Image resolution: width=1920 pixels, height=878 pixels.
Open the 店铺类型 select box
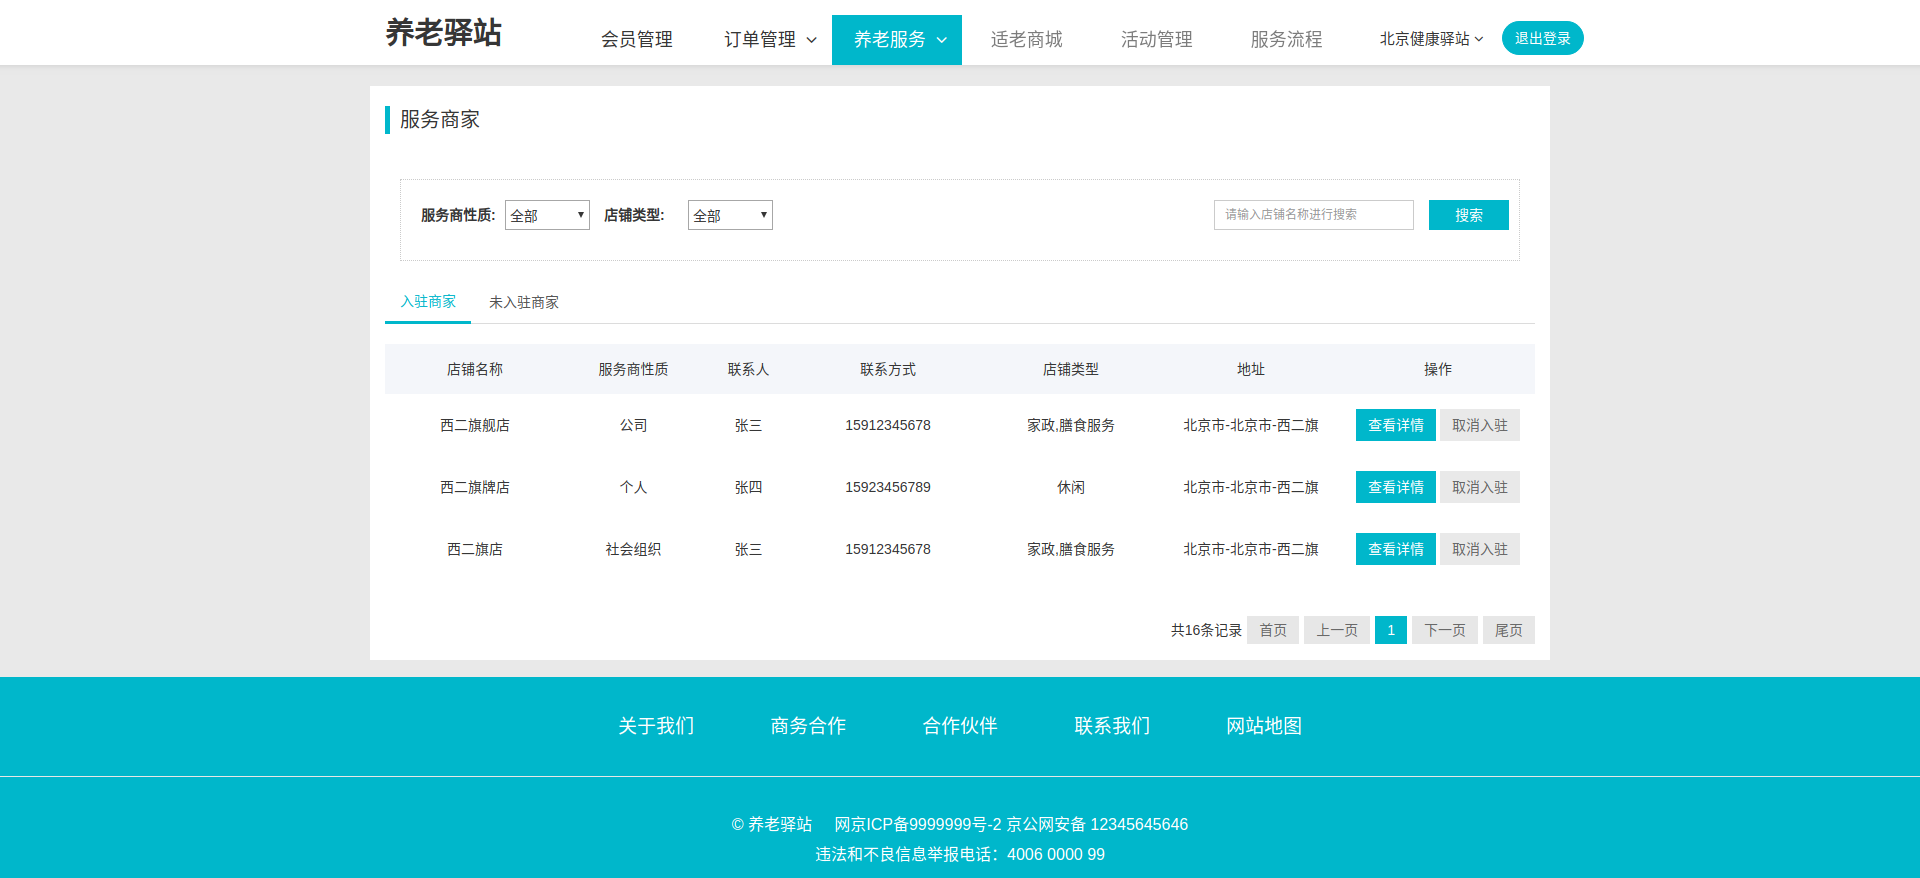pos(730,215)
